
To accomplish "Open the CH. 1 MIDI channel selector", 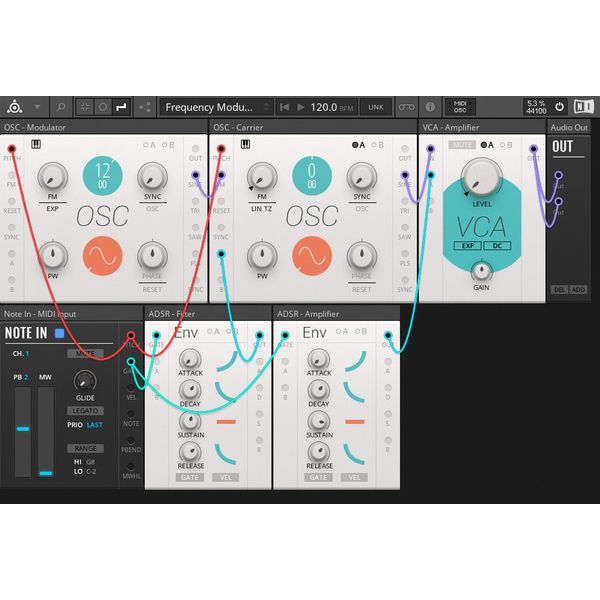I will pyautogui.click(x=21, y=354).
